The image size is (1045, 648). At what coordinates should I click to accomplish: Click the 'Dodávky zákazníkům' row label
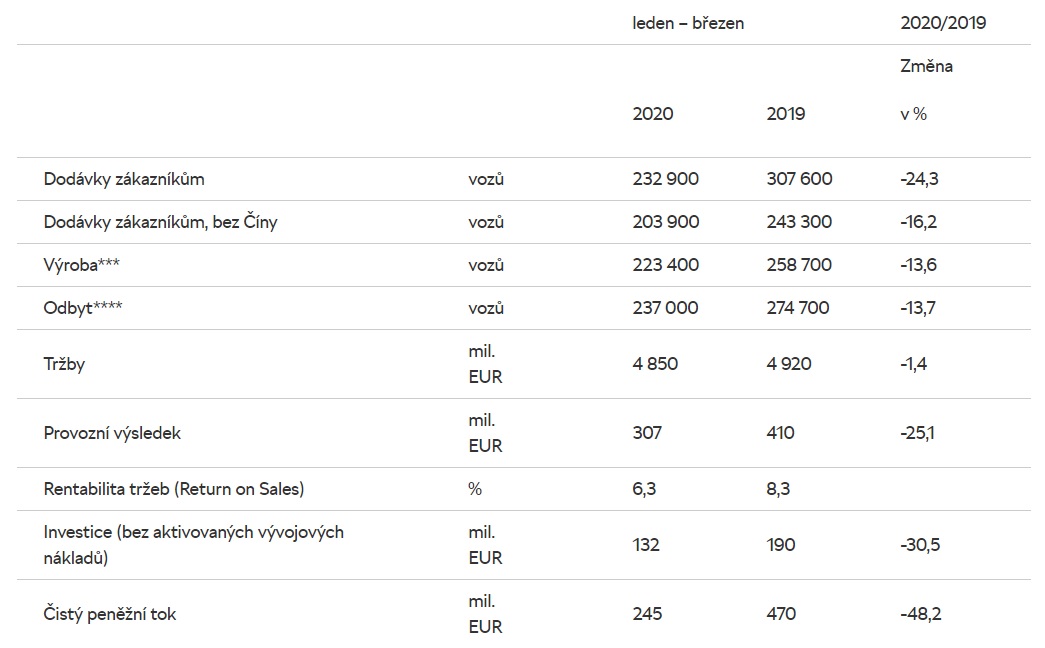click(x=124, y=179)
